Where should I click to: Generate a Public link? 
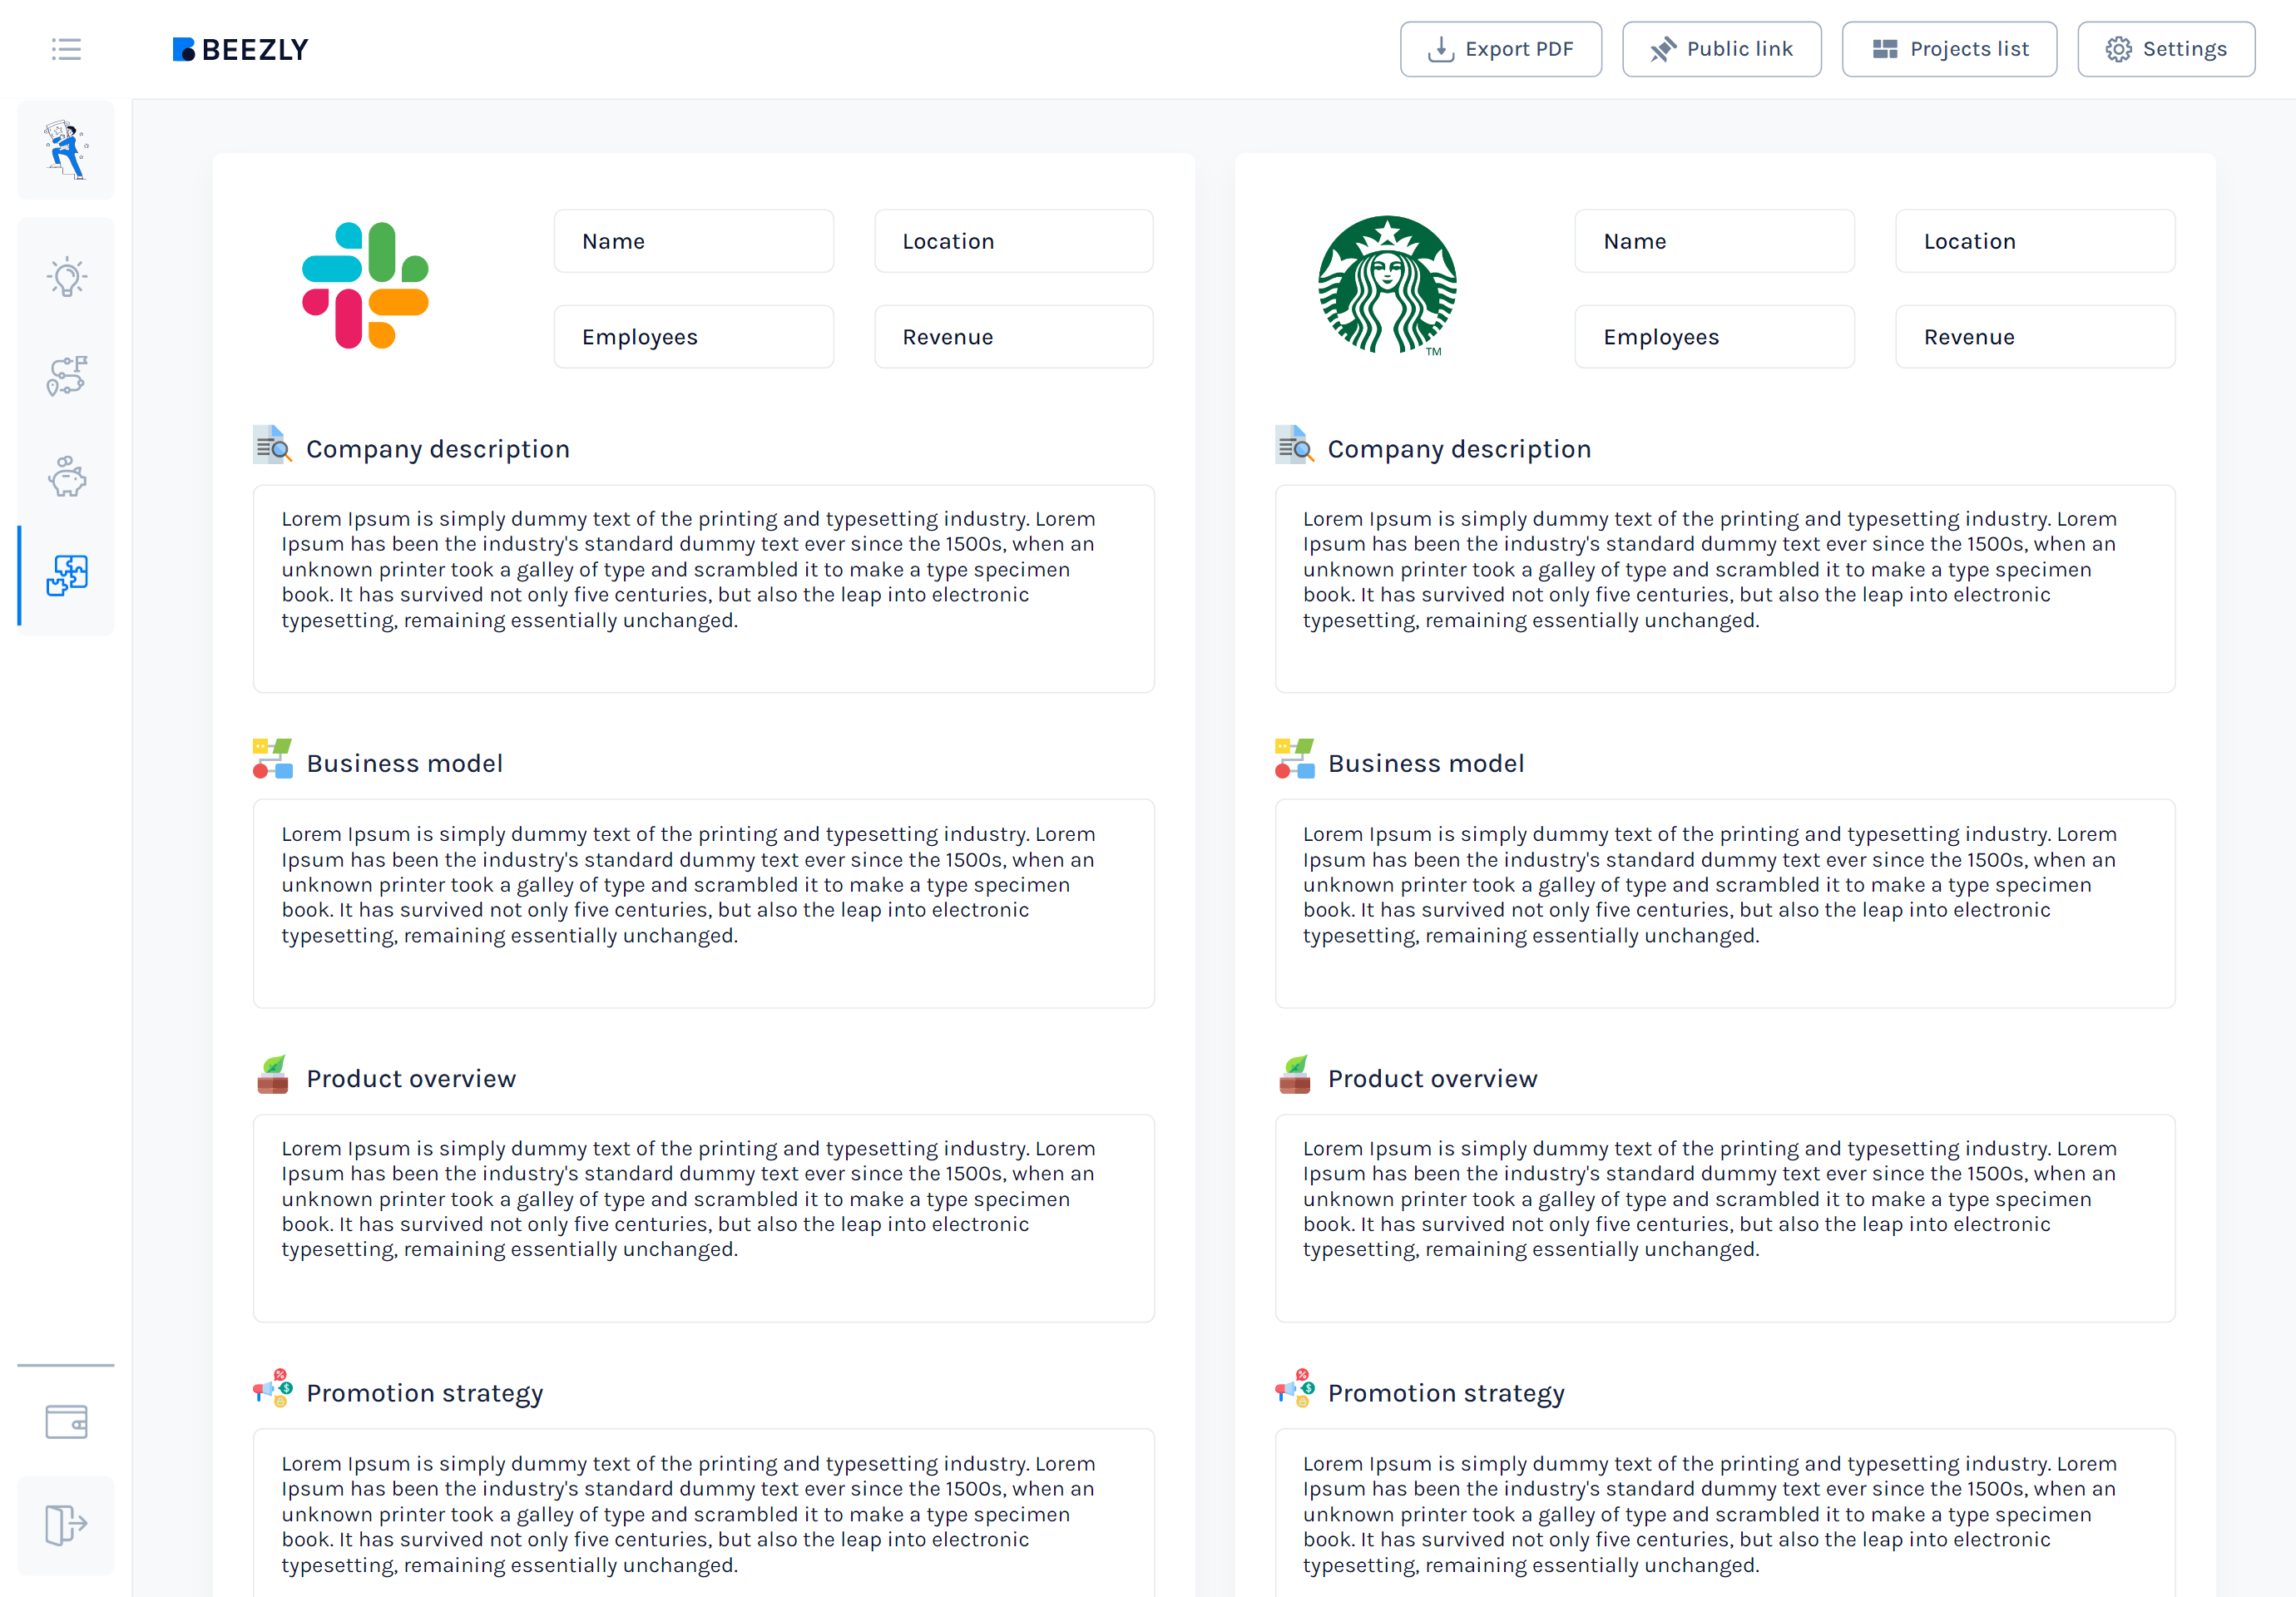(x=1722, y=48)
